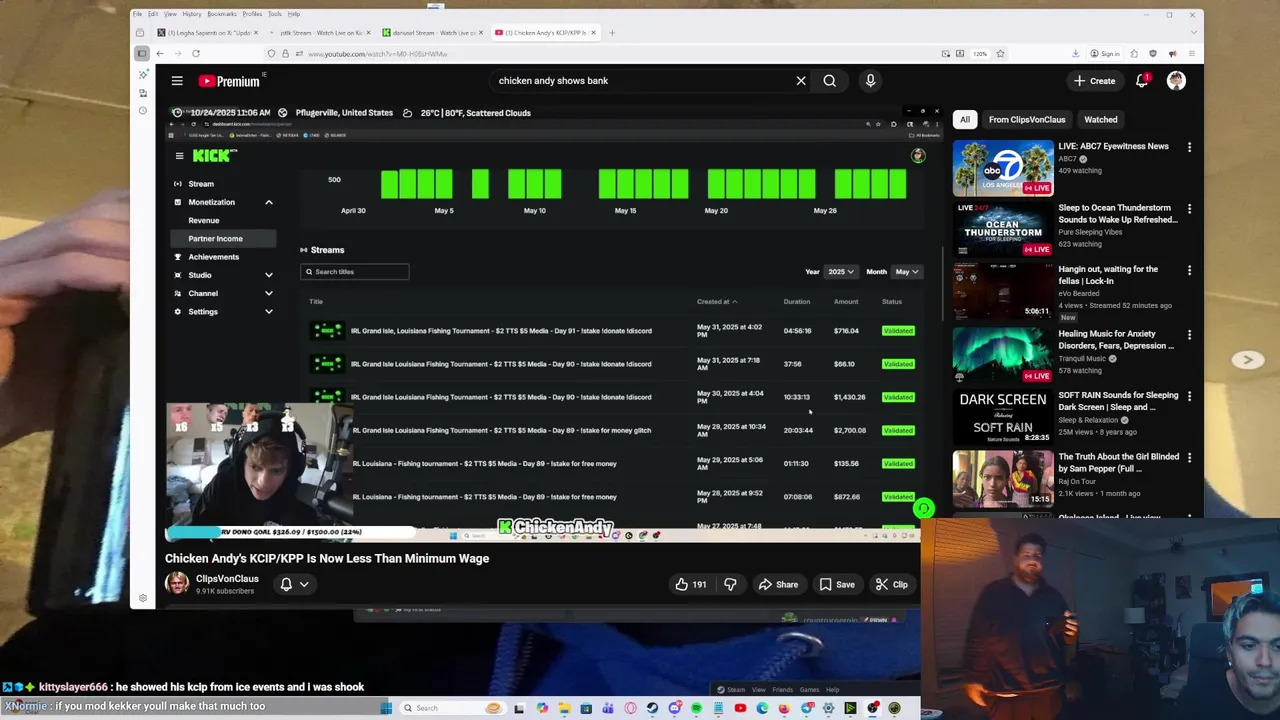Image resolution: width=1280 pixels, height=720 pixels.
Task: Make a clip with the Clip button
Action: 891,584
